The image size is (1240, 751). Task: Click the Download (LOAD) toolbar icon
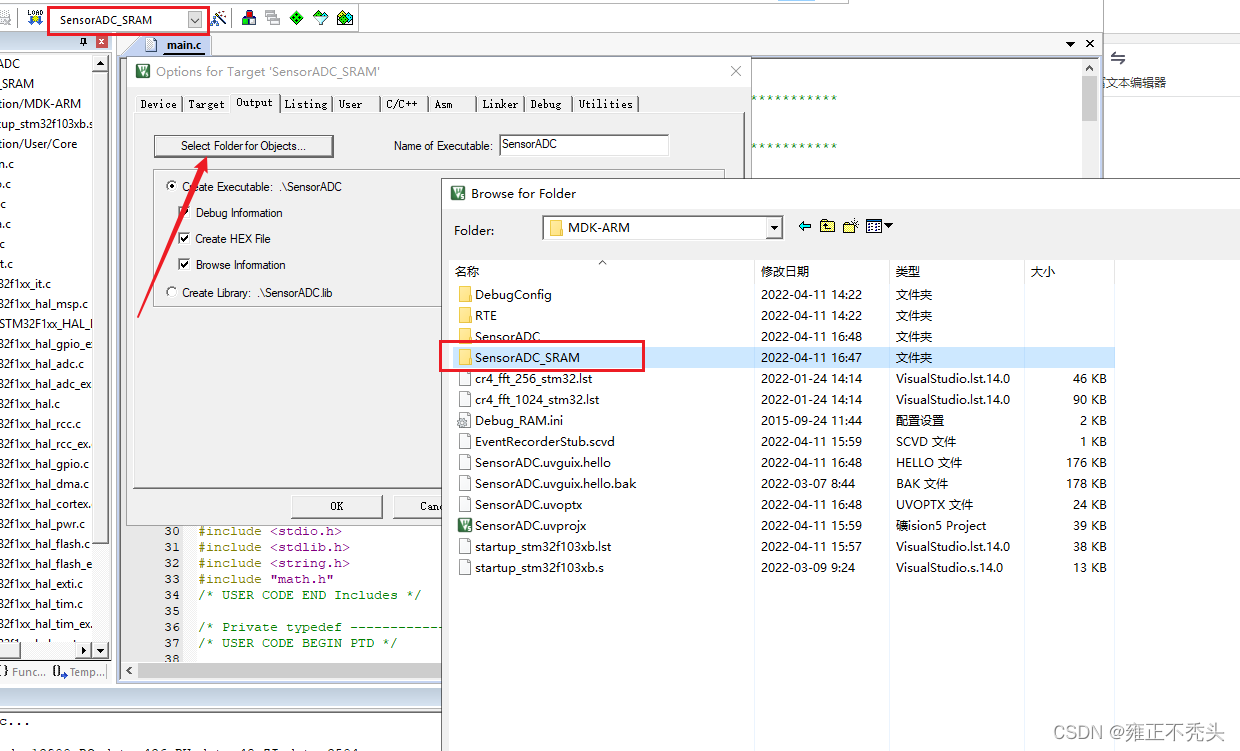coord(35,18)
